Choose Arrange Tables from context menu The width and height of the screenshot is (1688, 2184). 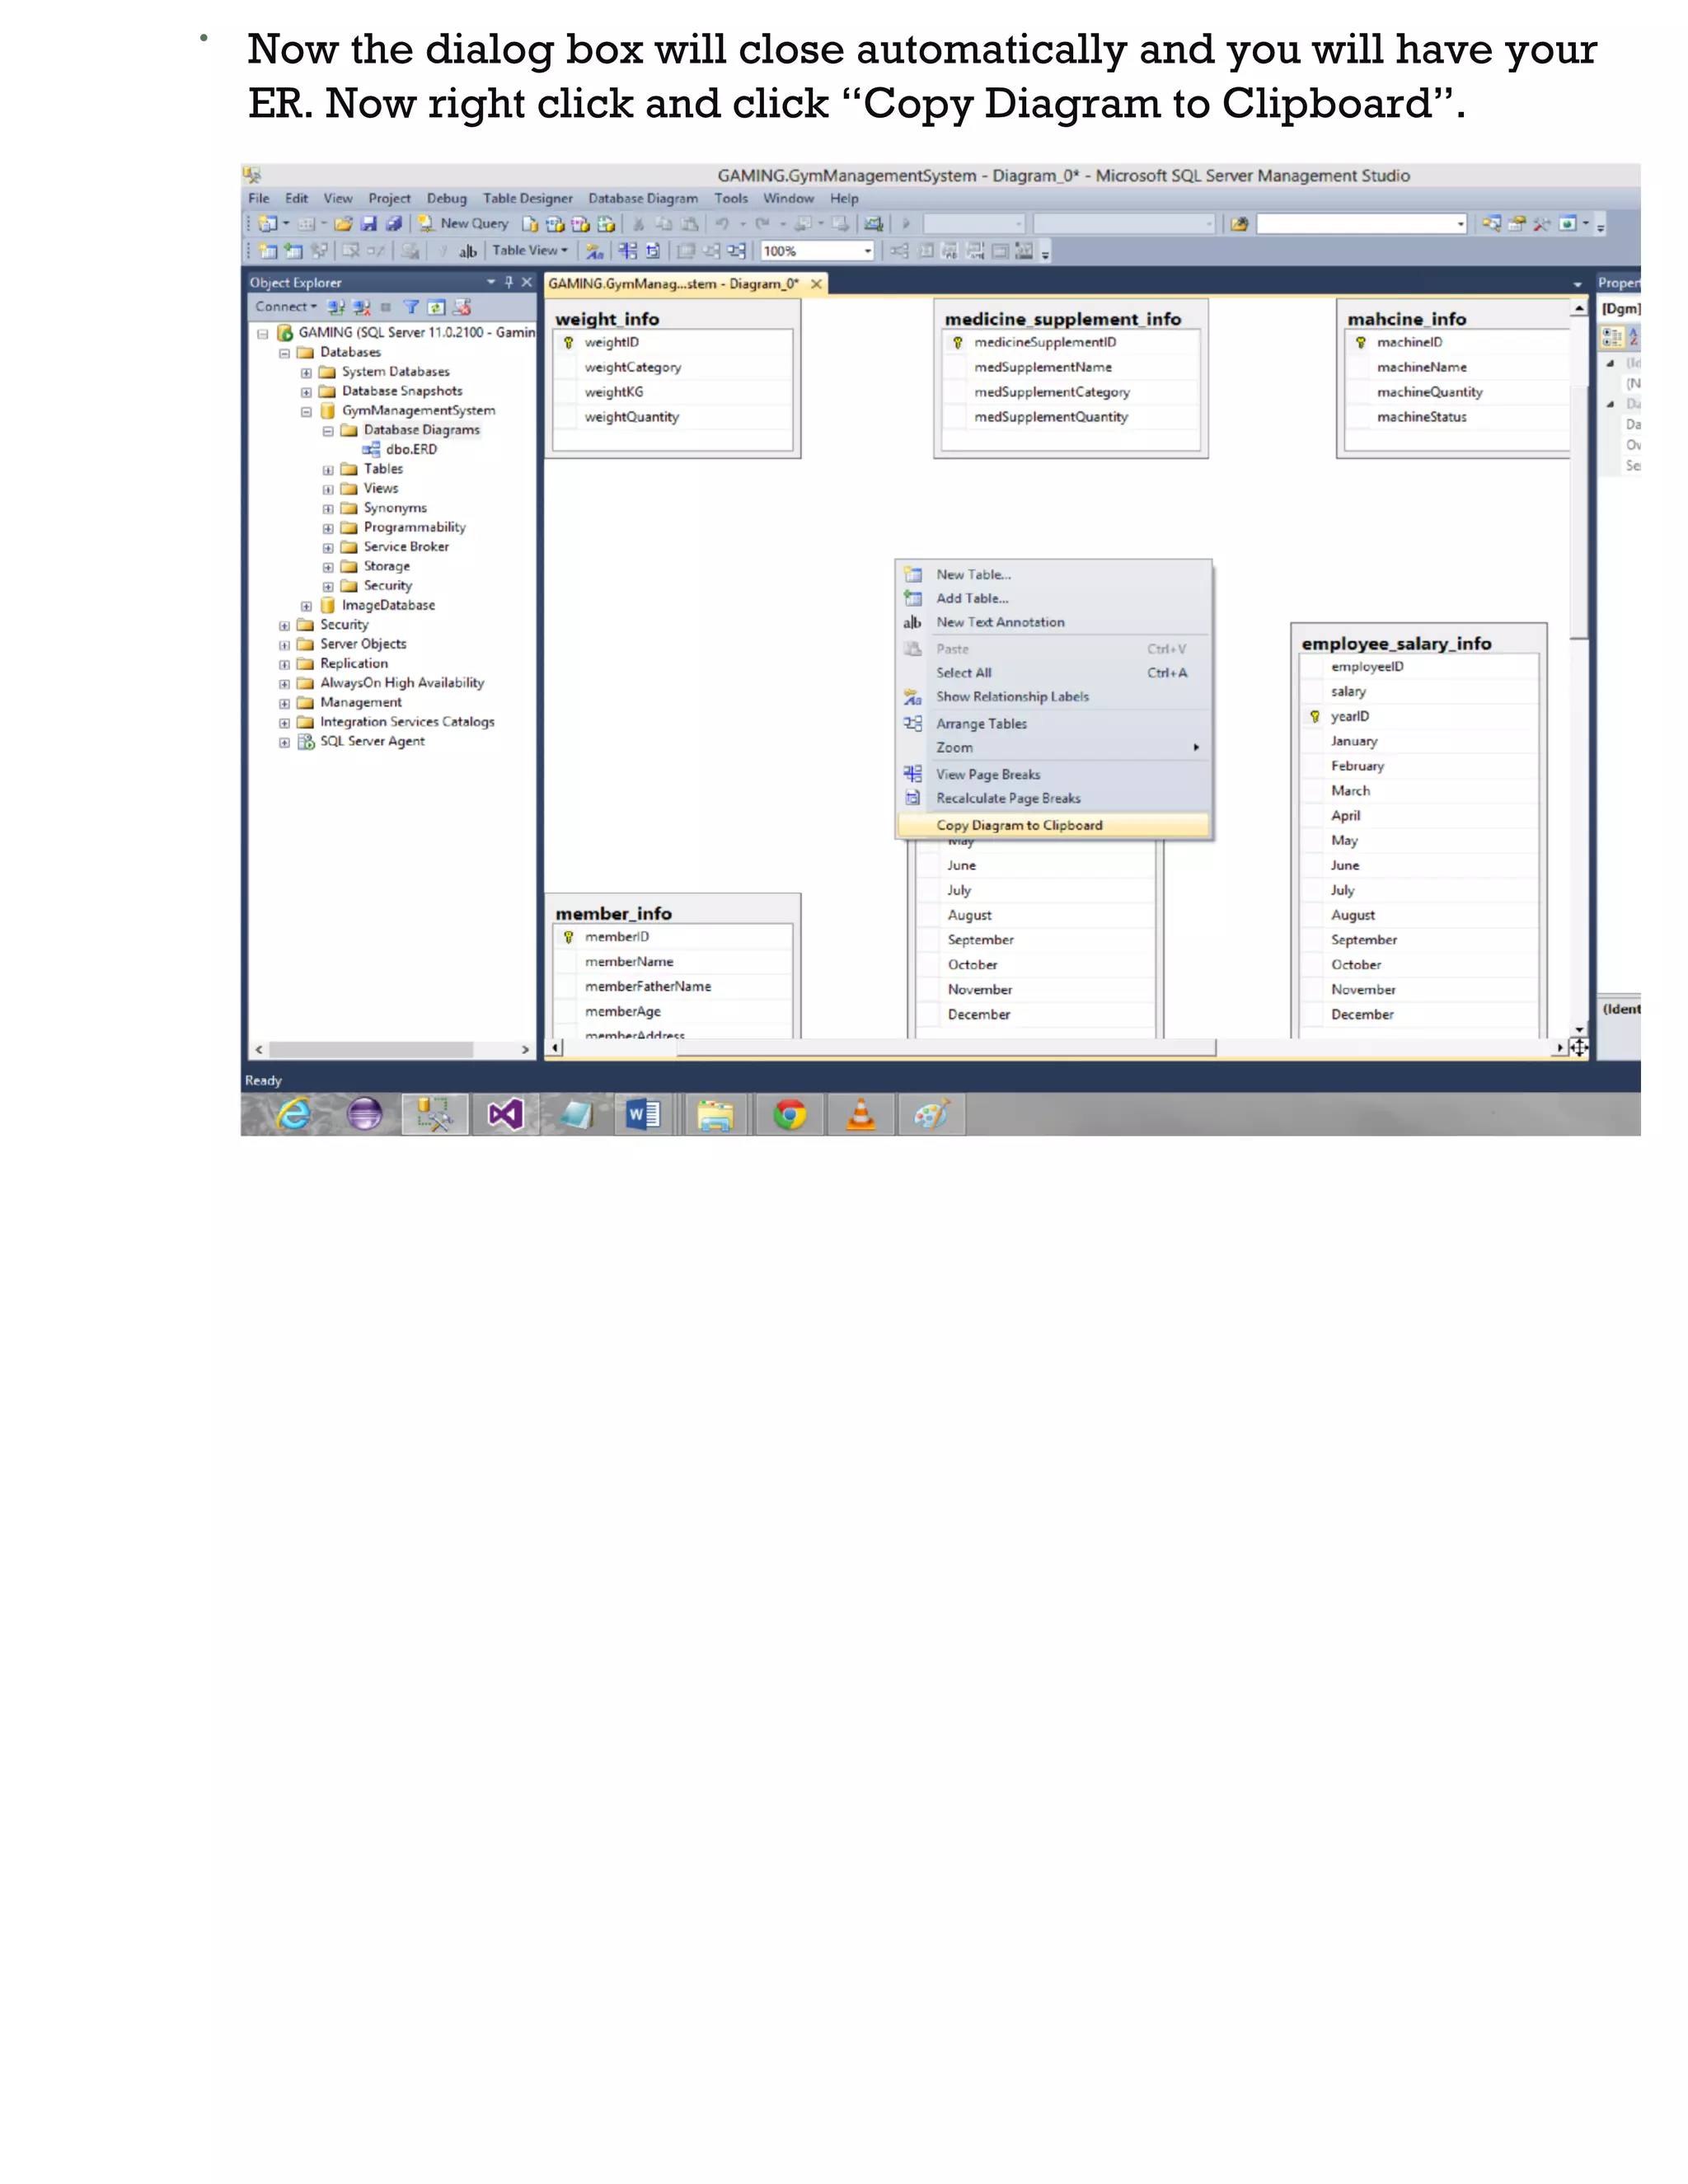click(x=980, y=724)
